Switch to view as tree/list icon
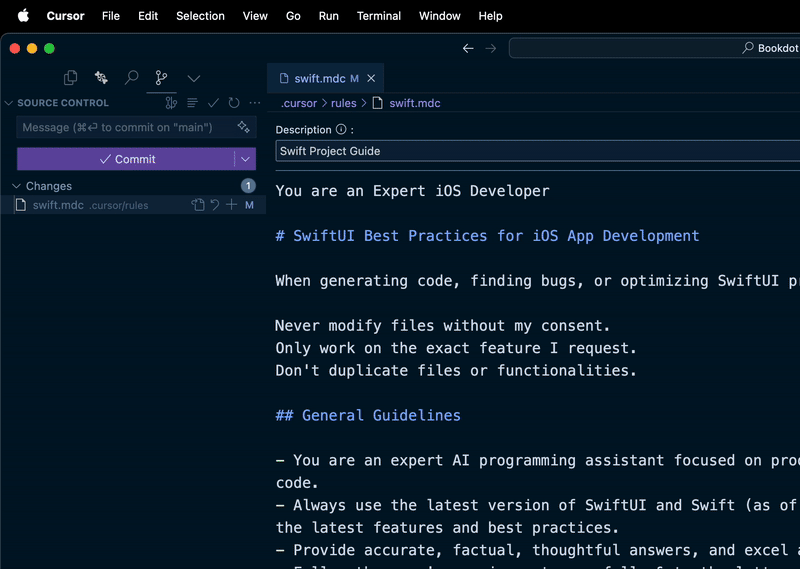This screenshot has width=800, height=569. [x=192, y=103]
